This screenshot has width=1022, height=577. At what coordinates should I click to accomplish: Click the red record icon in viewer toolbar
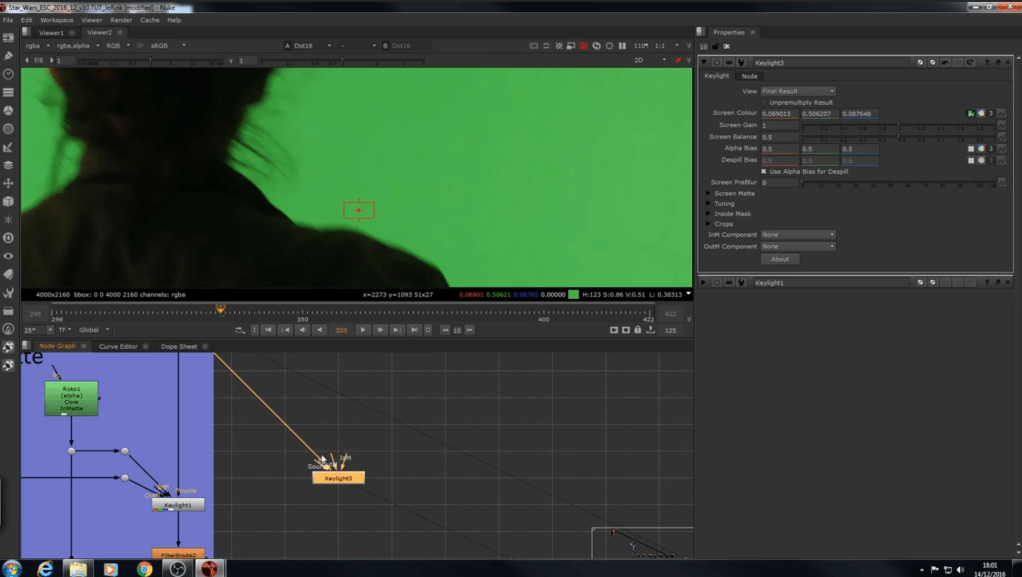(584, 46)
